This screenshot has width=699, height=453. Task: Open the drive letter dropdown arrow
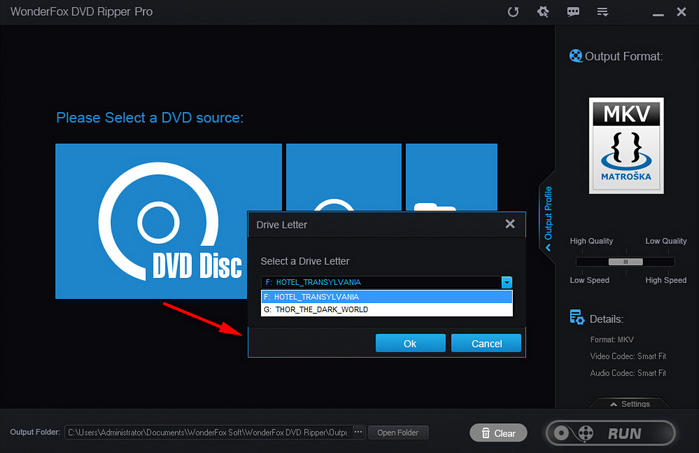point(507,282)
